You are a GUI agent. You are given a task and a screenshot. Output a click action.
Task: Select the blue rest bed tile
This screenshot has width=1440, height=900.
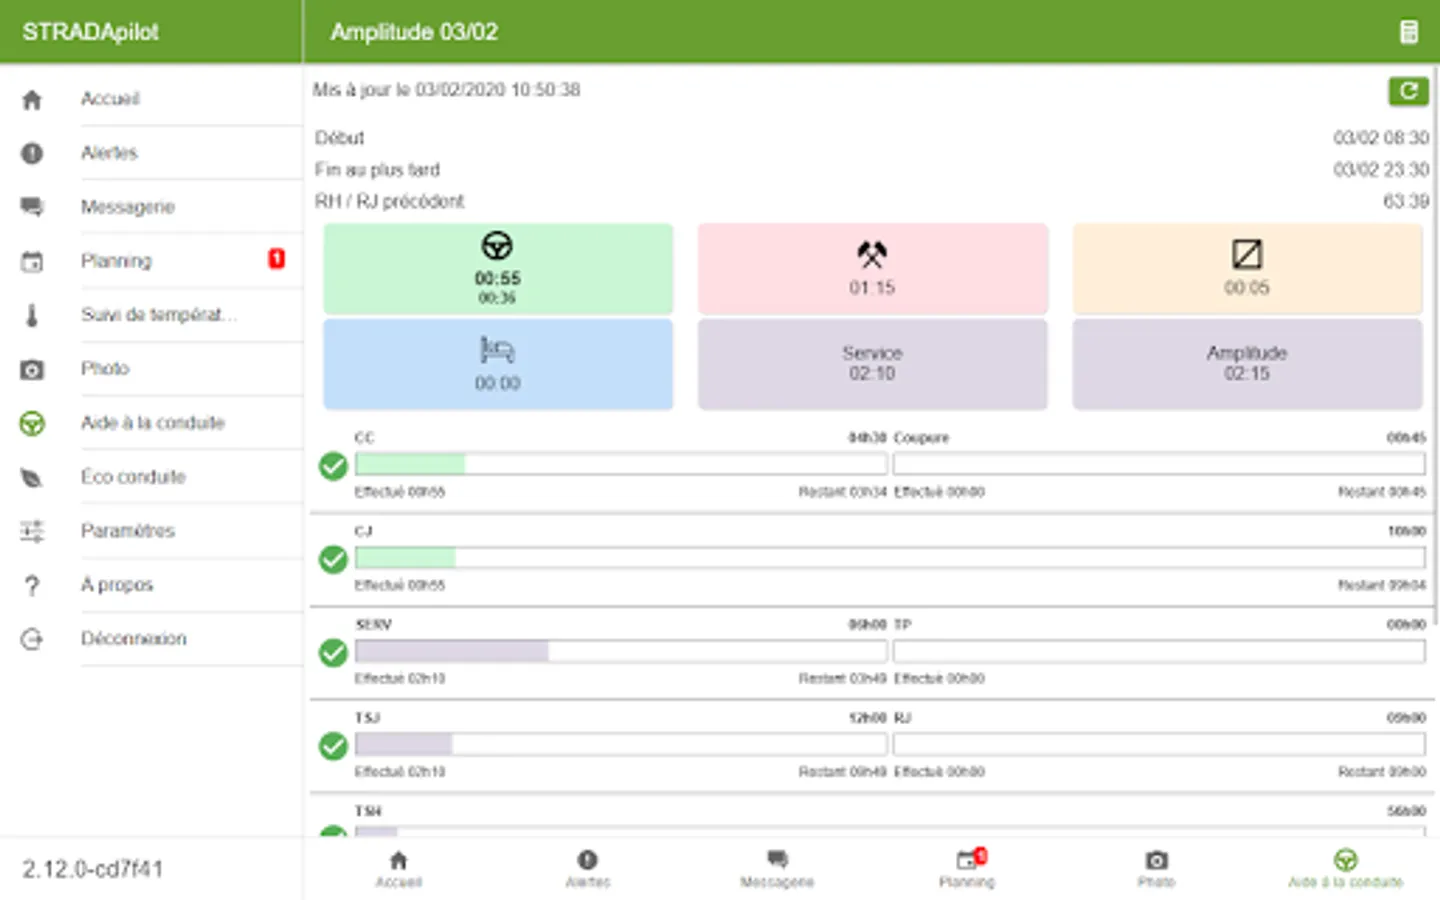[x=498, y=364]
